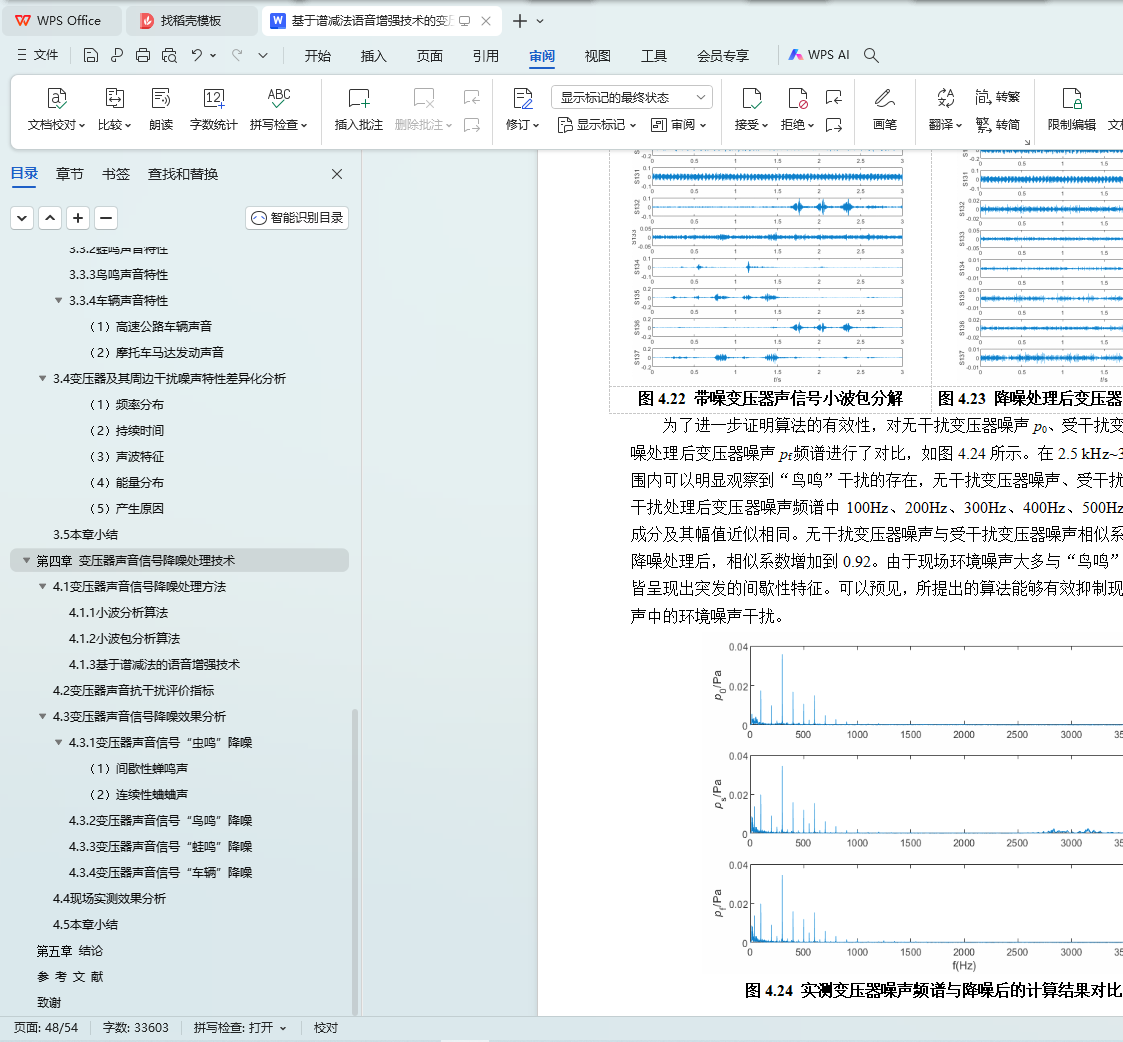Open the 工具 ribbon tab
The image size is (1123, 1042).
[x=654, y=56]
